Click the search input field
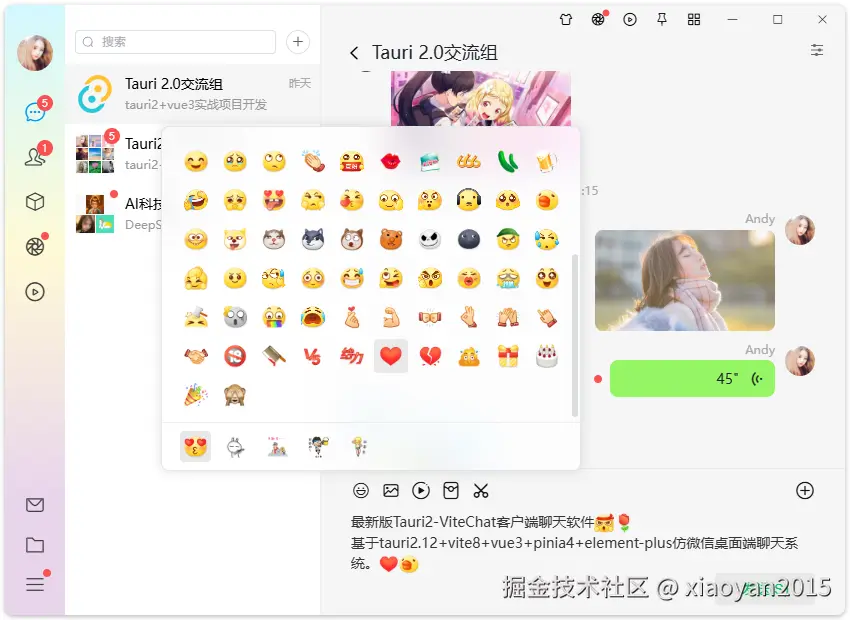850x620 pixels. pyautogui.click(x=175, y=42)
